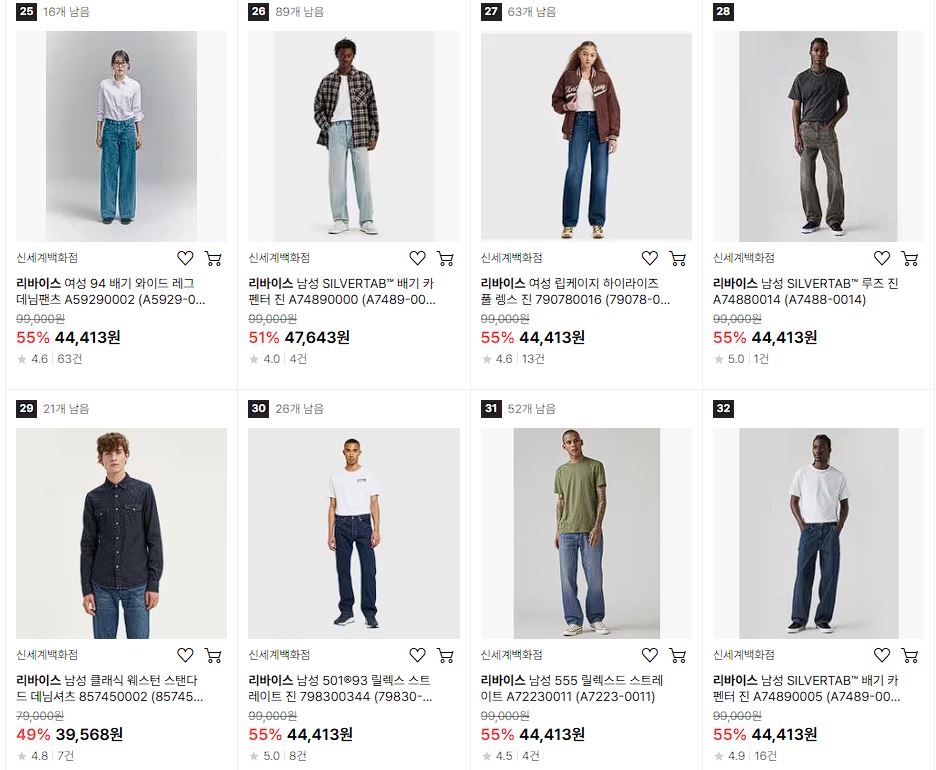This screenshot has height=770, width=936.
Task: Like product 32 with the heart icon
Action: [882, 655]
